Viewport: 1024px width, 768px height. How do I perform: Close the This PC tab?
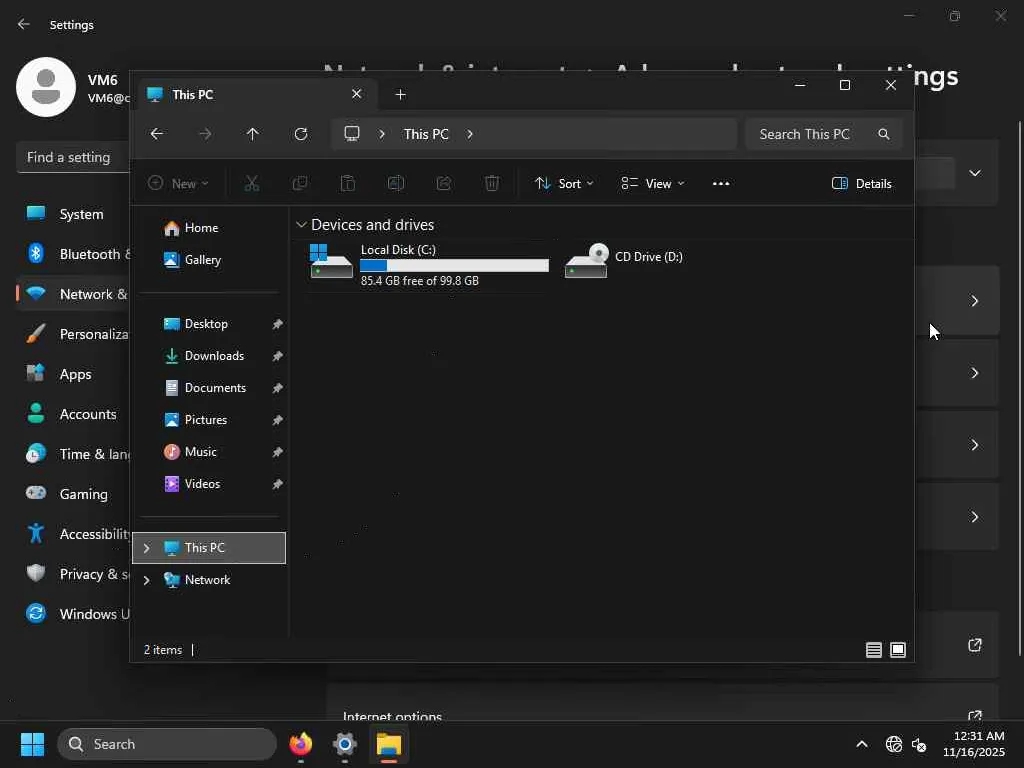pos(357,94)
